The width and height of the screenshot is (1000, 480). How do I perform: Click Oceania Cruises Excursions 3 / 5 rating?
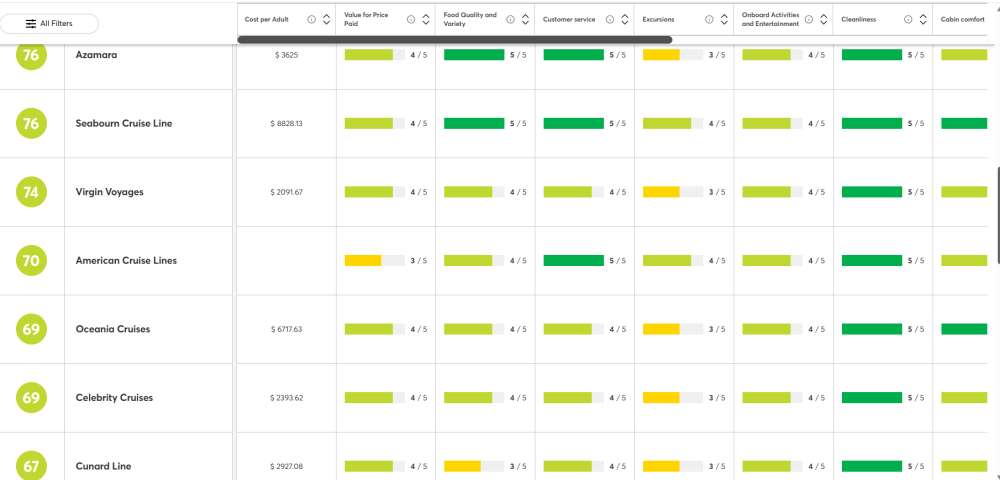(717, 329)
